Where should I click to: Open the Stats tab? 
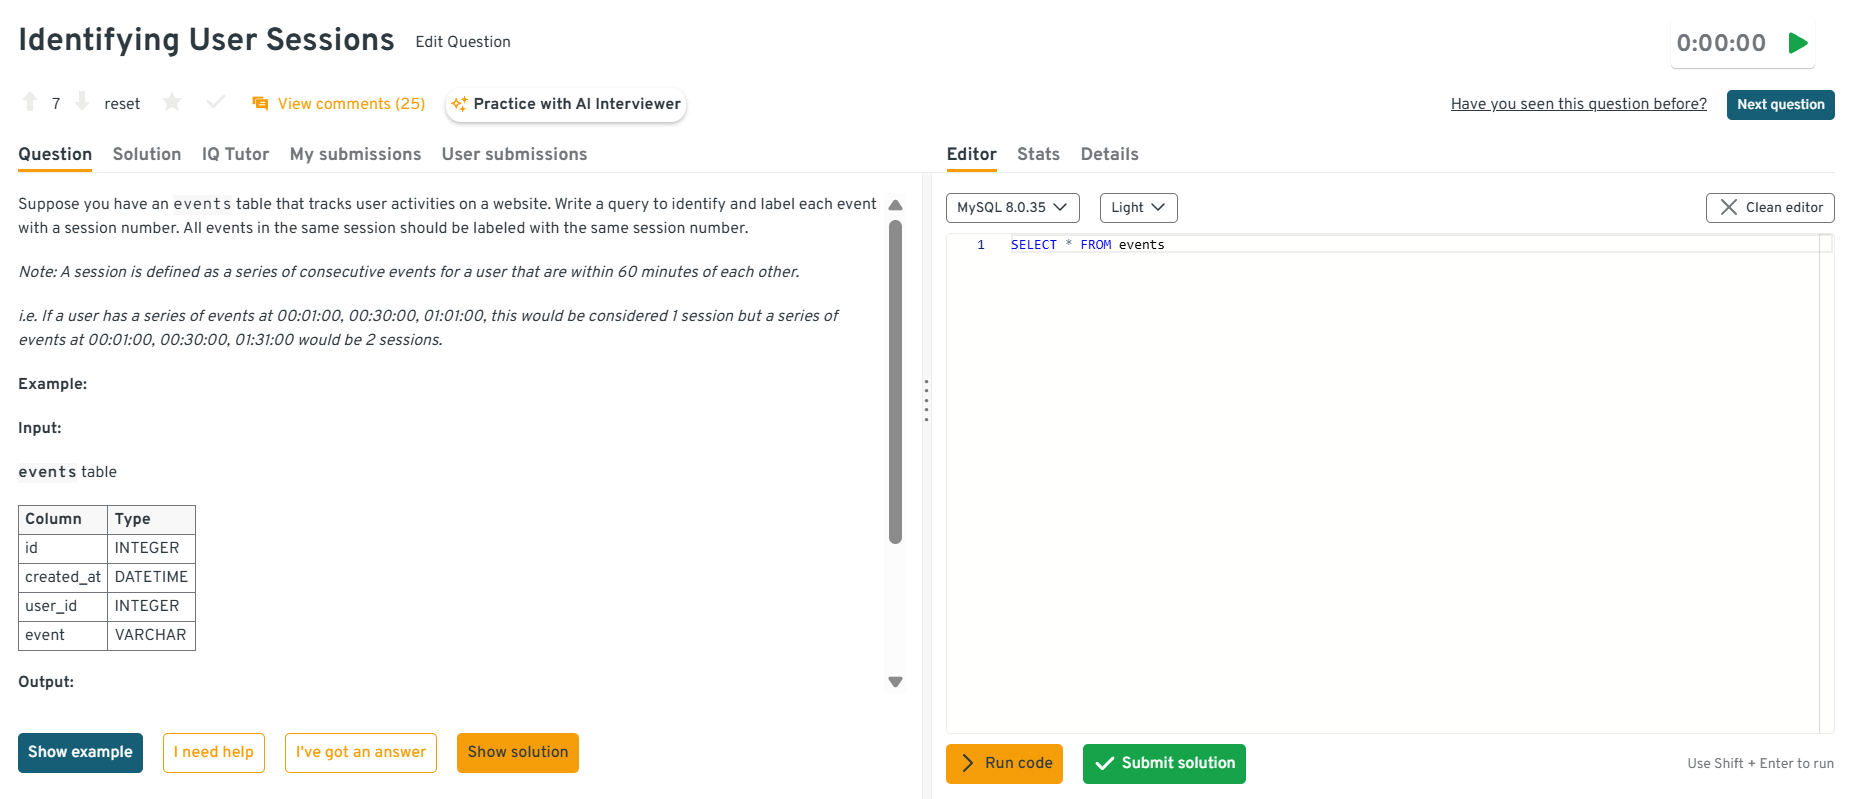pyautogui.click(x=1038, y=154)
